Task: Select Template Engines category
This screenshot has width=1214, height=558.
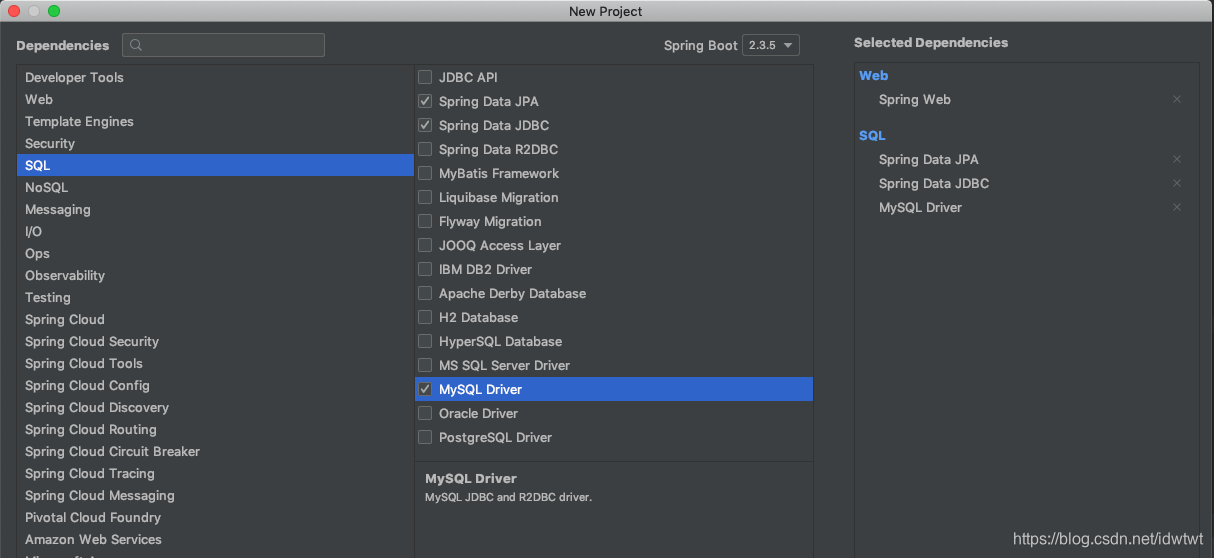Action: pos(215,121)
